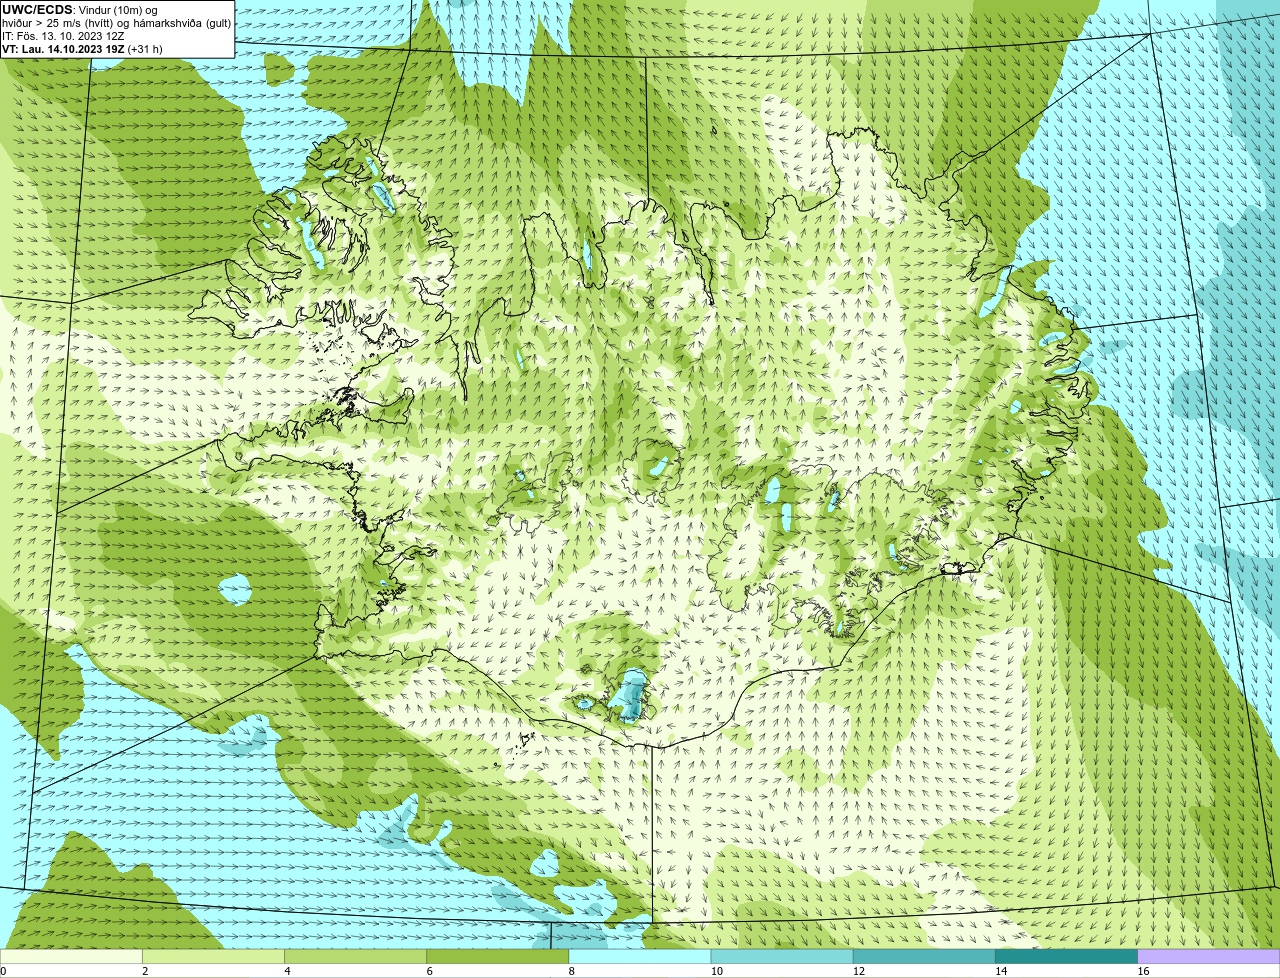
Task: Click the '14' label under the color scale
Action: coord(1001,971)
